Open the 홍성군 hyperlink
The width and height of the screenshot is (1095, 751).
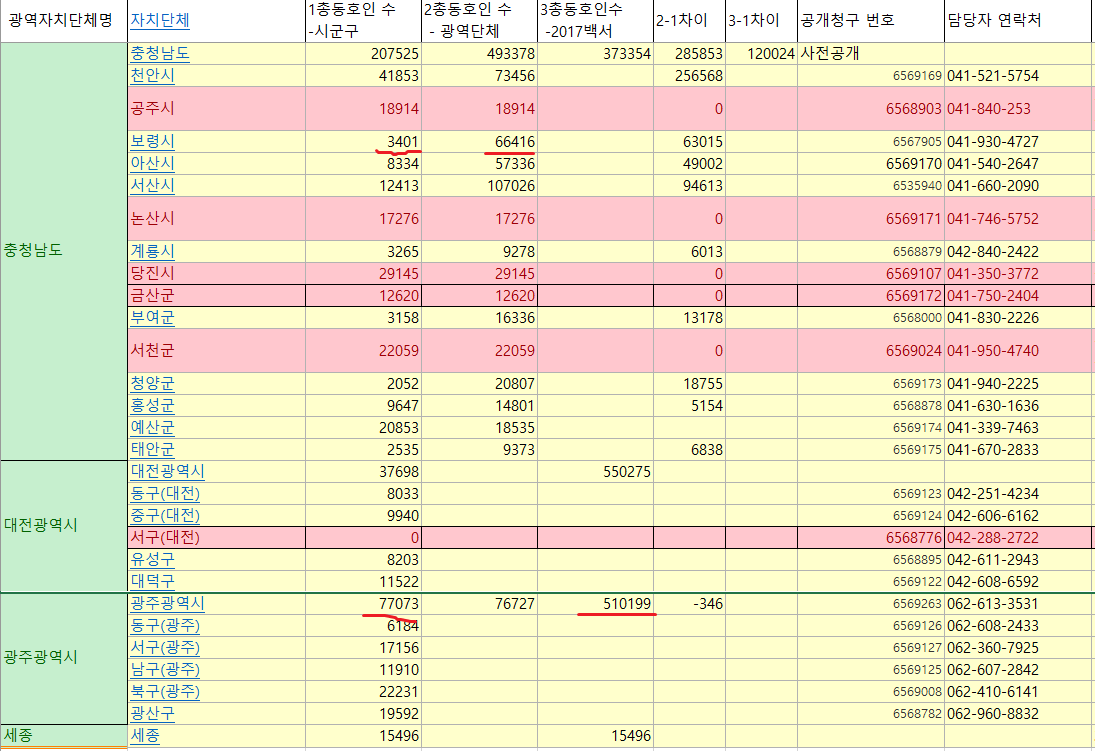click(152, 406)
